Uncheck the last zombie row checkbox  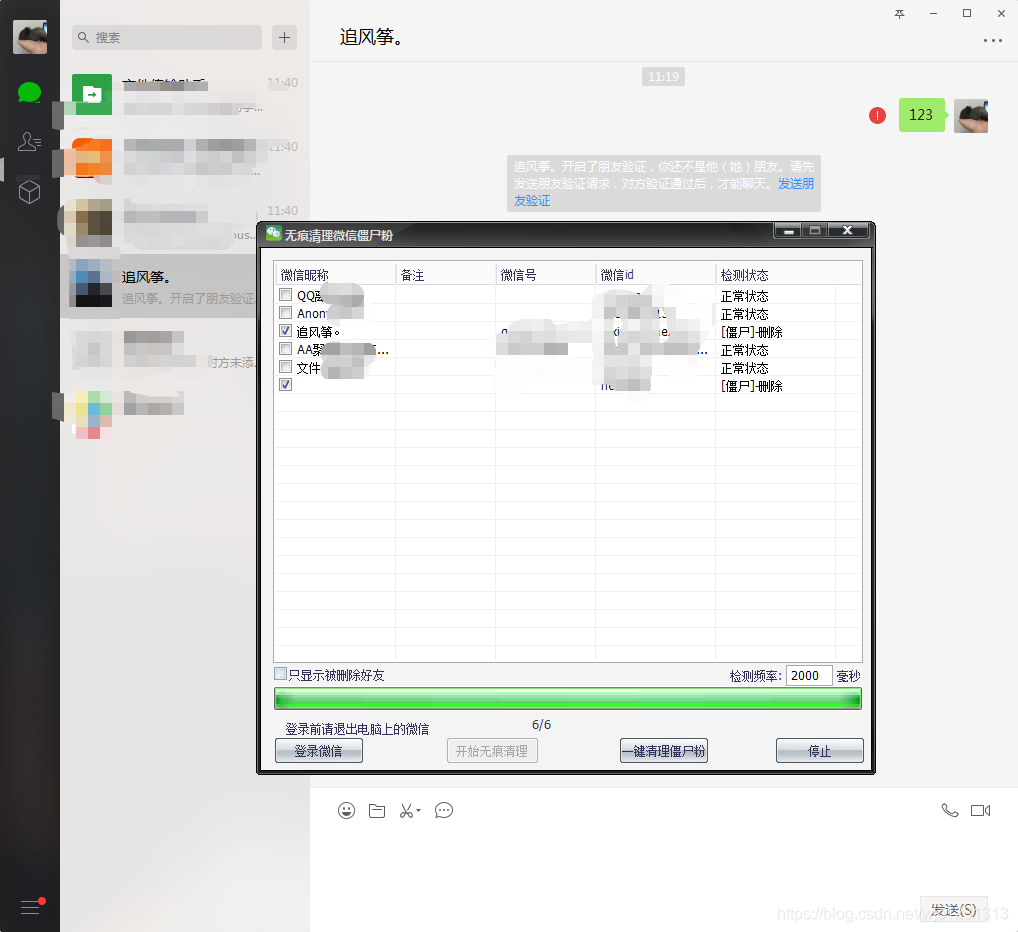point(286,385)
